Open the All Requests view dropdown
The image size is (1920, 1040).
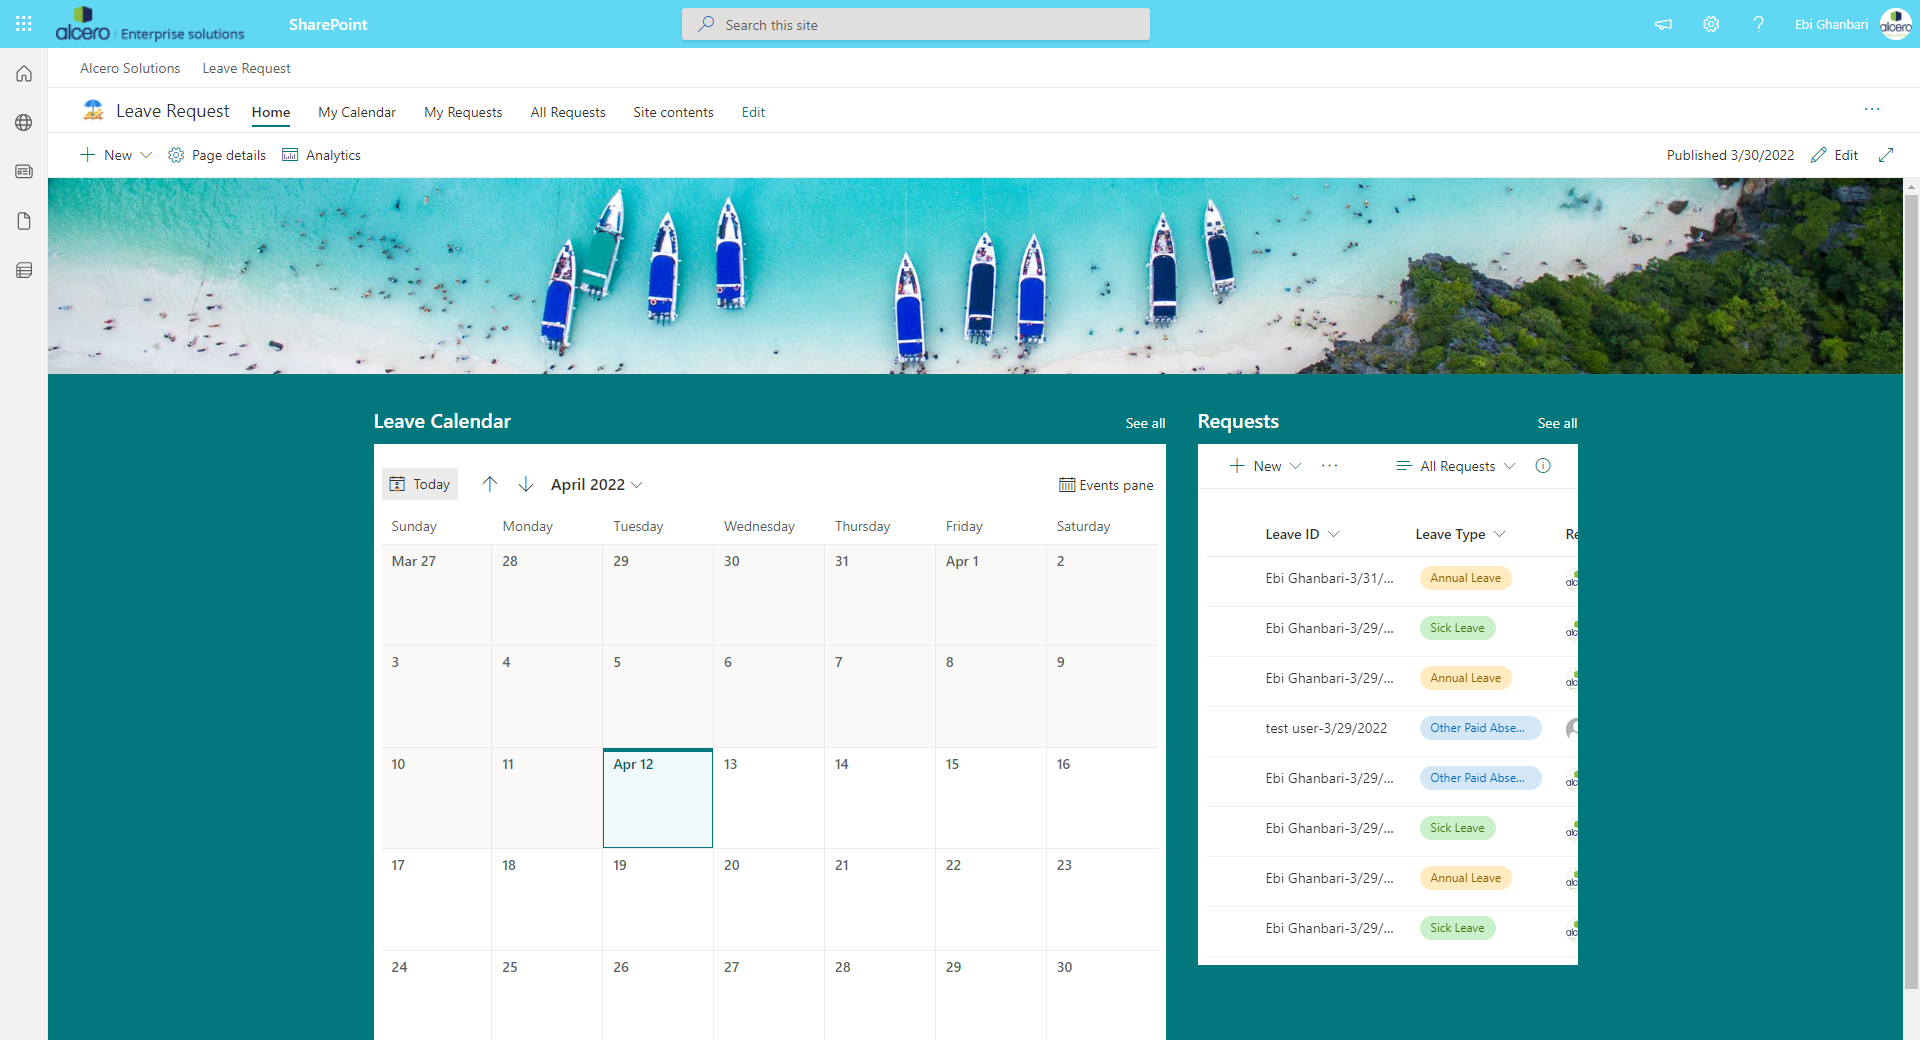[1456, 466]
